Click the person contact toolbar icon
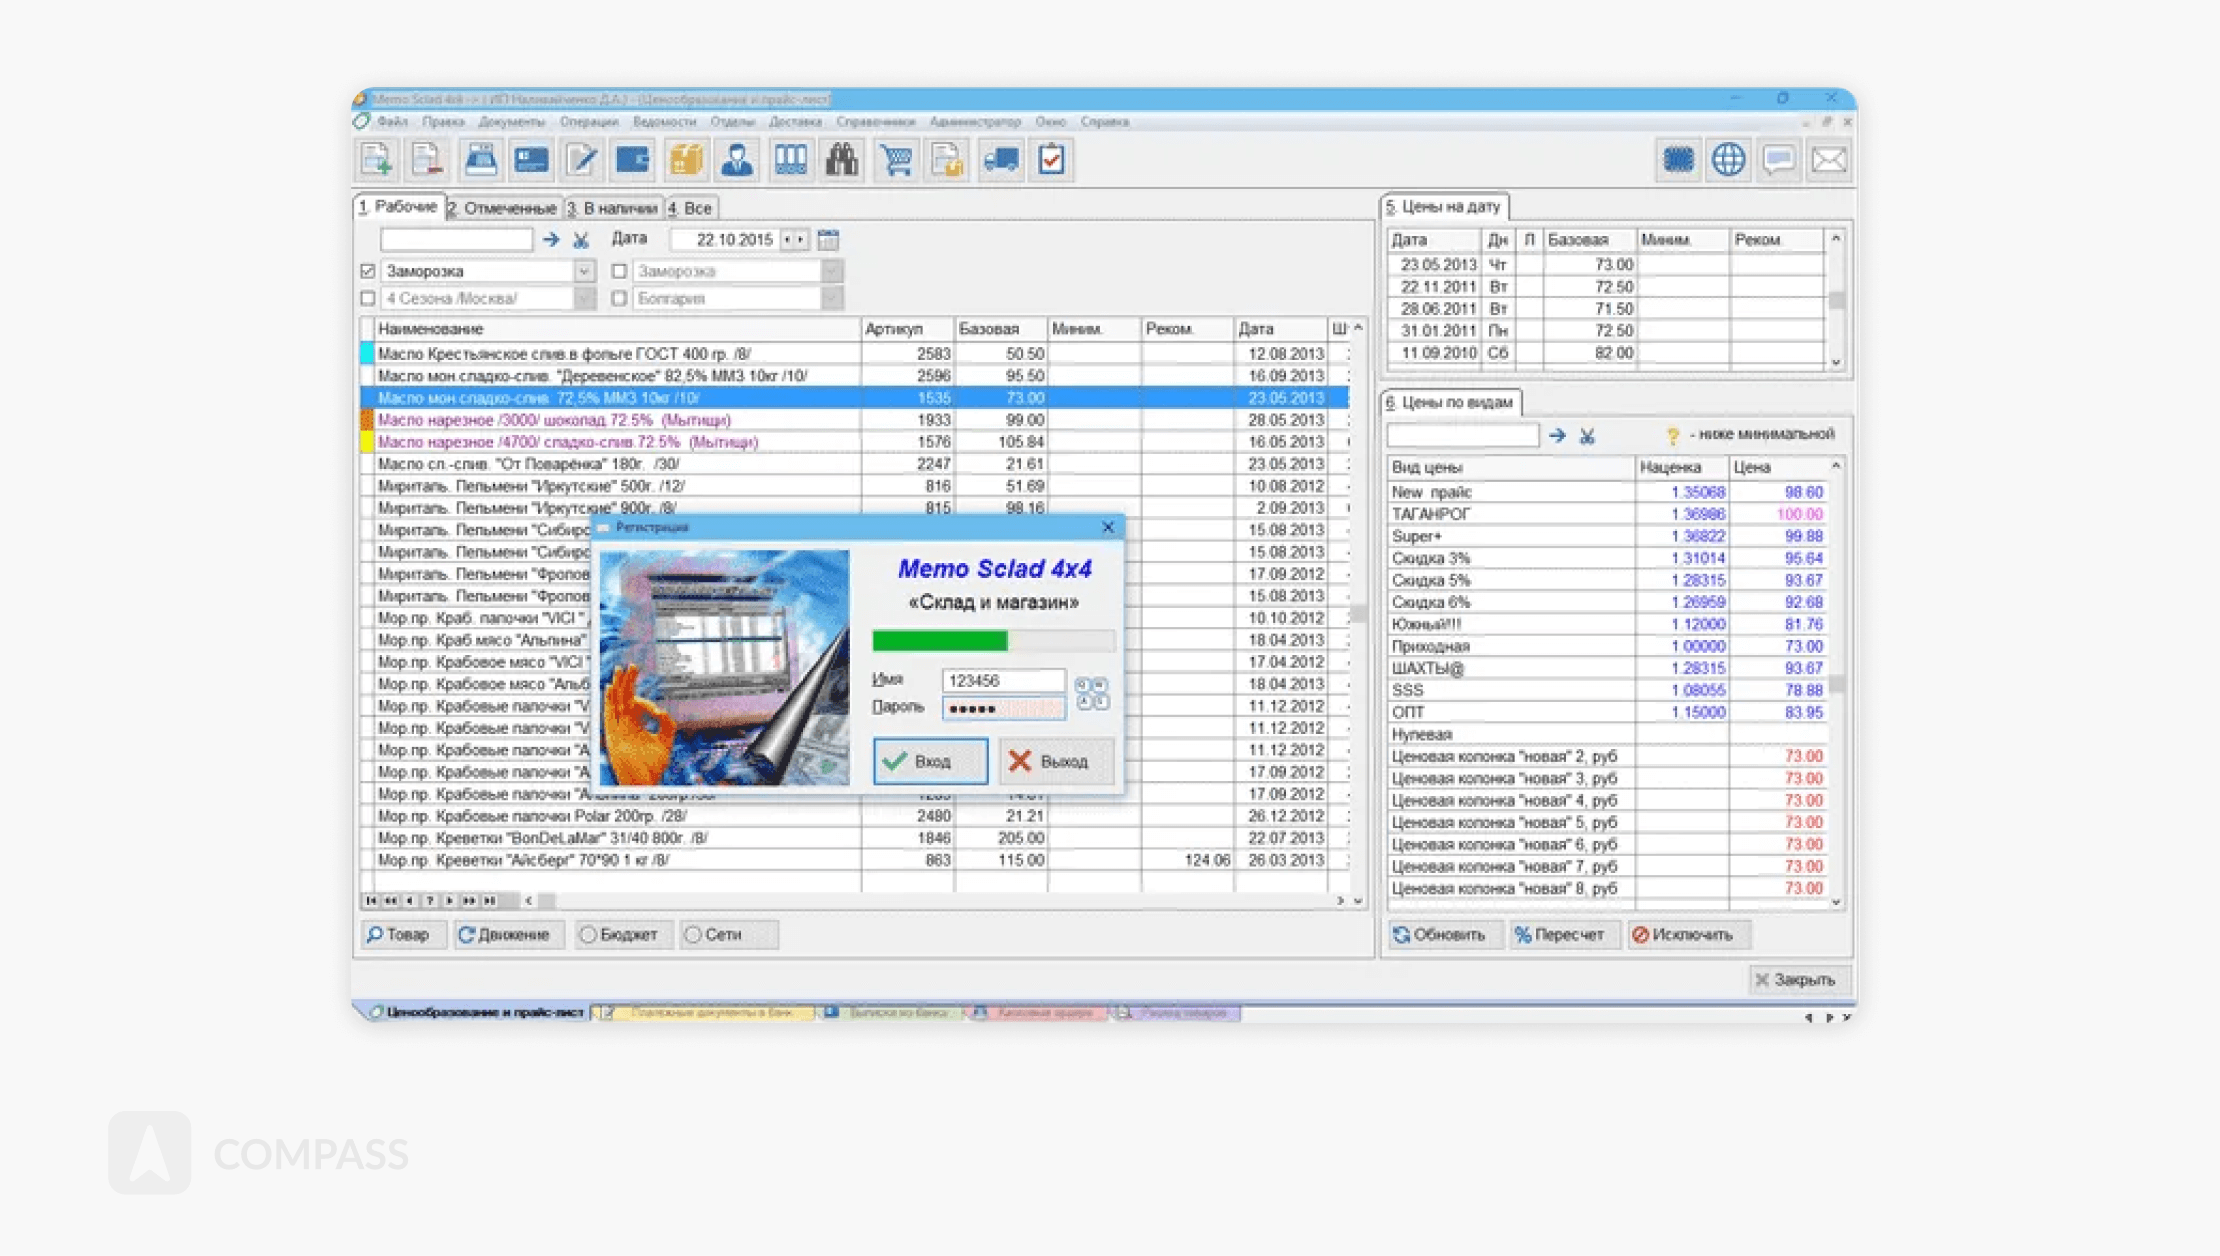 pos(737,160)
